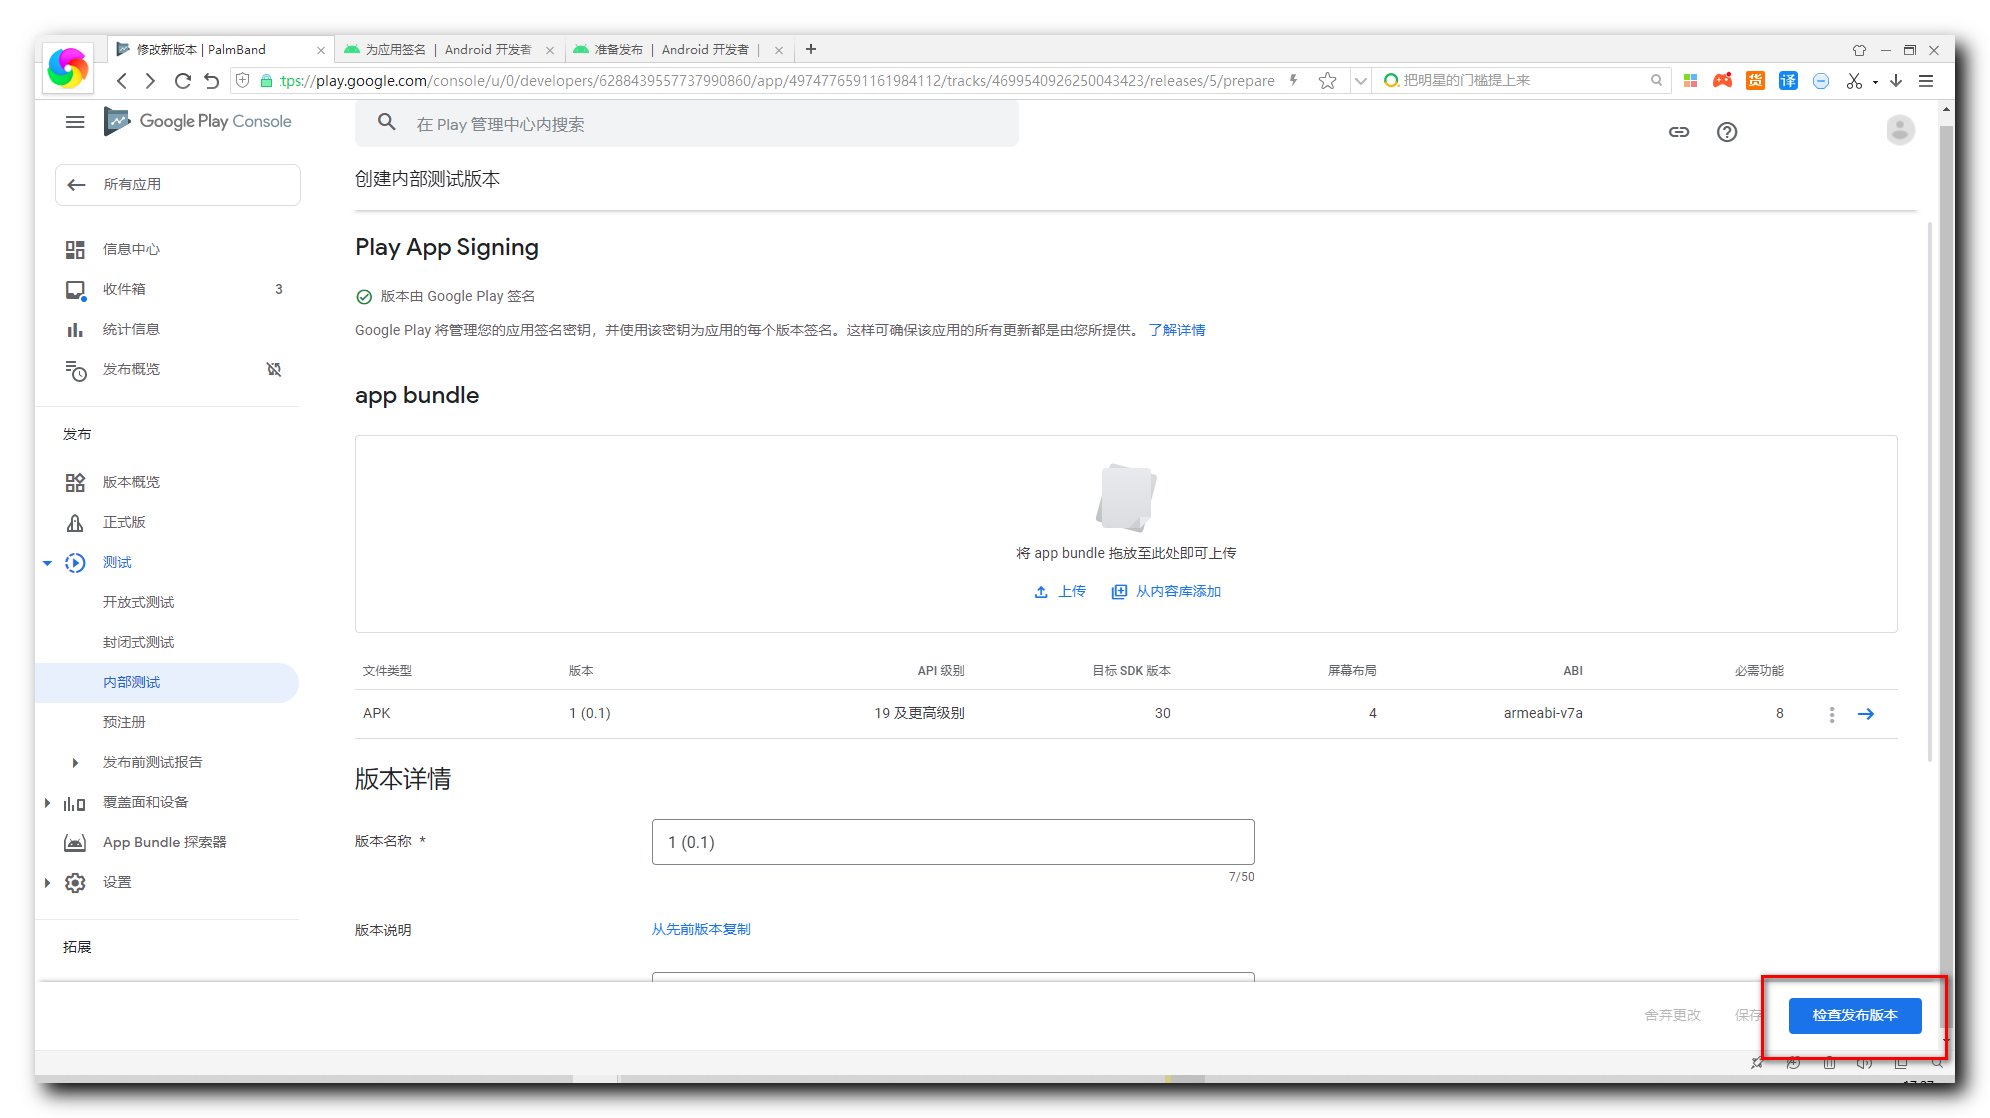Image resolution: width=1990 pixels, height=1118 pixels.
Task: Expand the 设置 section arrow
Action: [x=47, y=883]
